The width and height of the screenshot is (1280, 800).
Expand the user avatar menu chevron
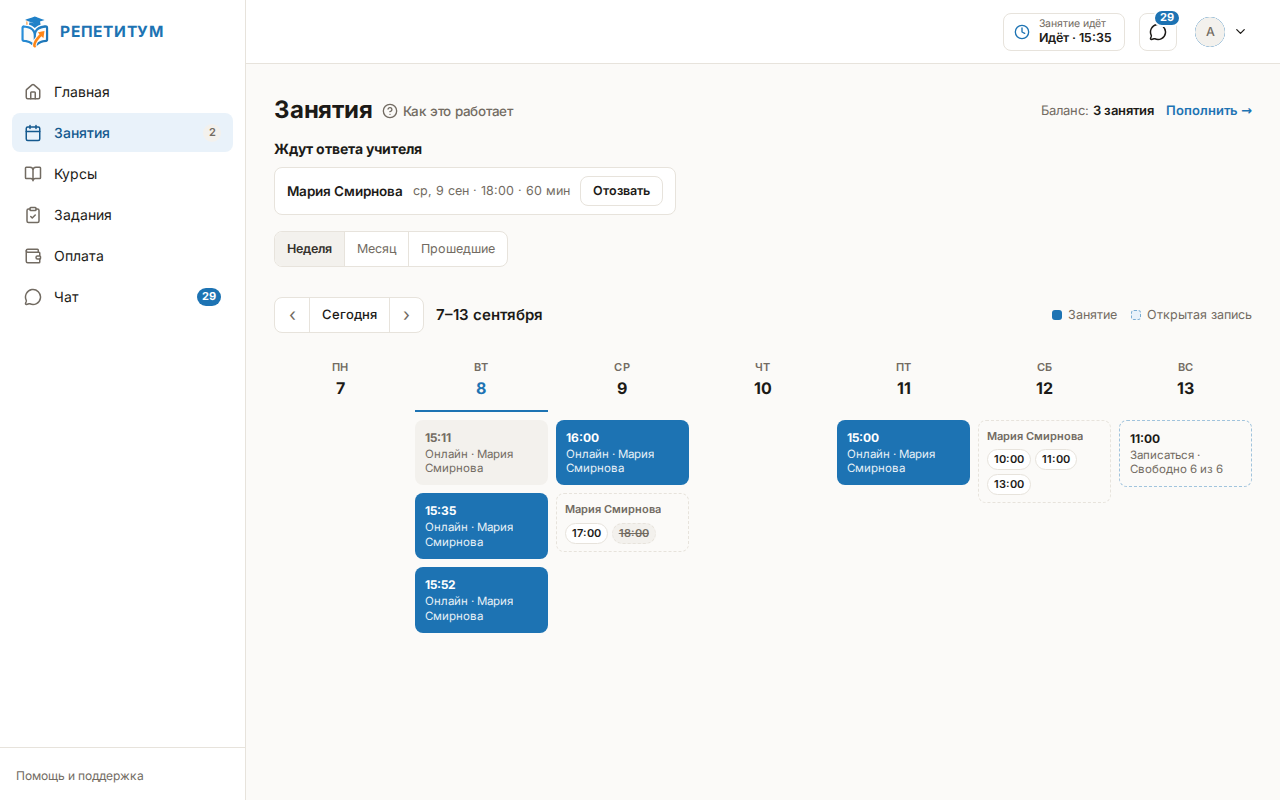1241,32
